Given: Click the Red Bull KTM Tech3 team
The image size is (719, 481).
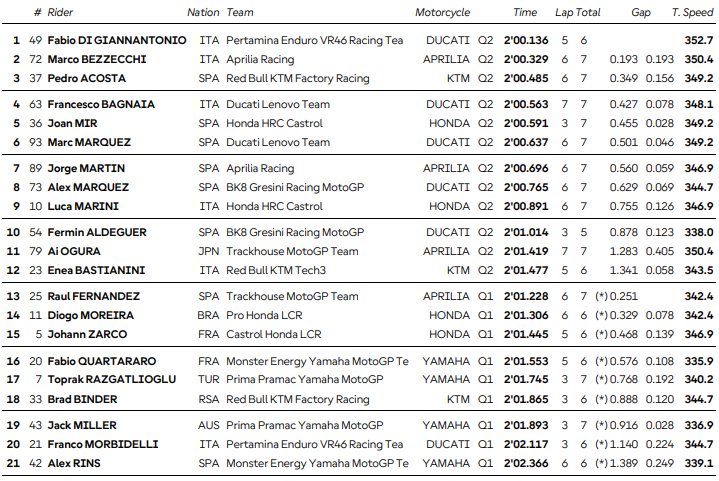Looking at the screenshot, I should coord(277,270).
